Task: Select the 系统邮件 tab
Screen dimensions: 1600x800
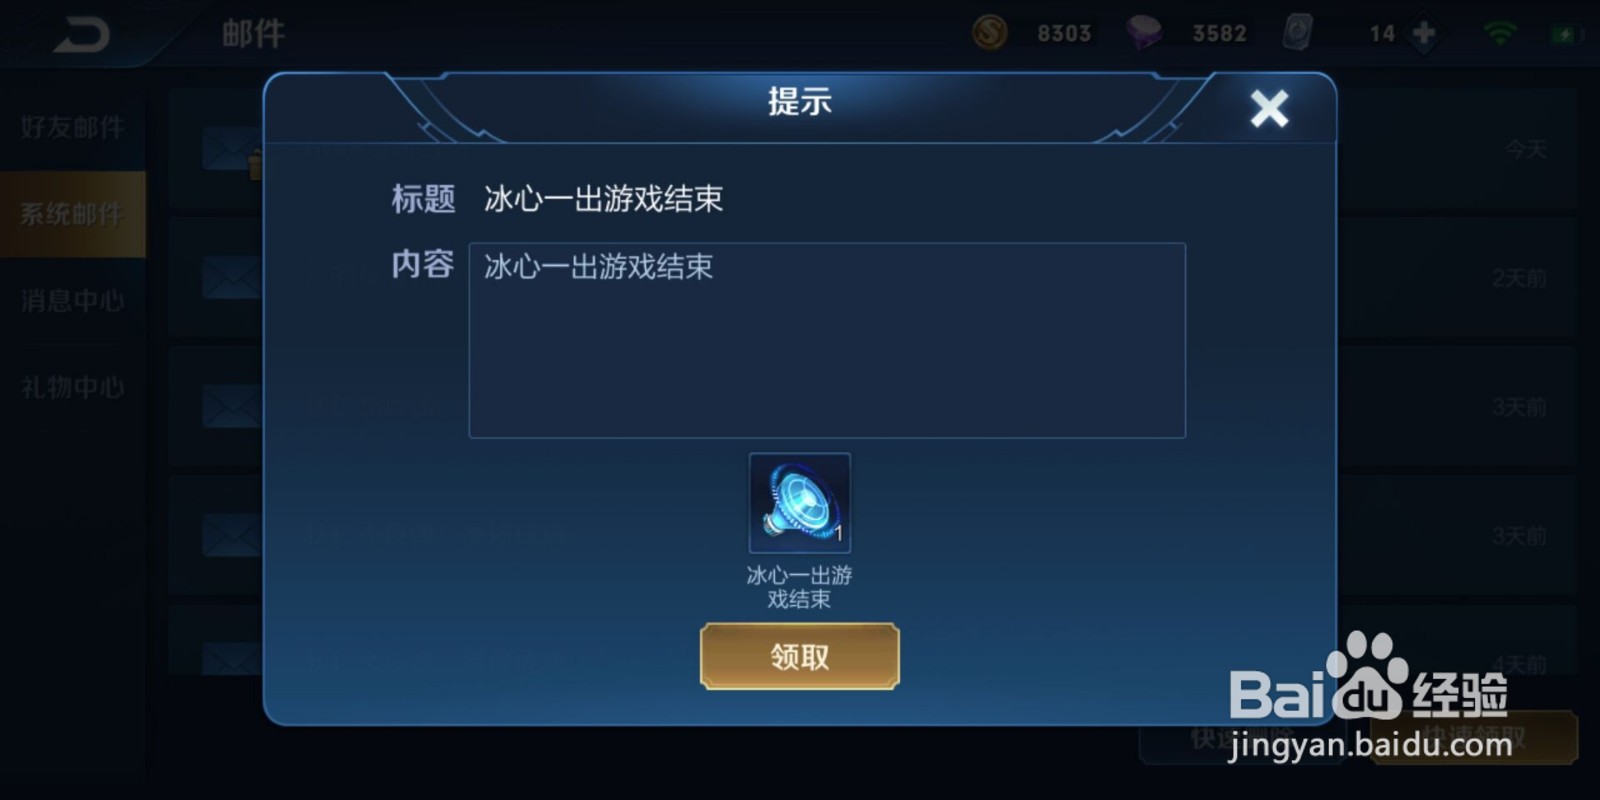Action: coord(73,213)
